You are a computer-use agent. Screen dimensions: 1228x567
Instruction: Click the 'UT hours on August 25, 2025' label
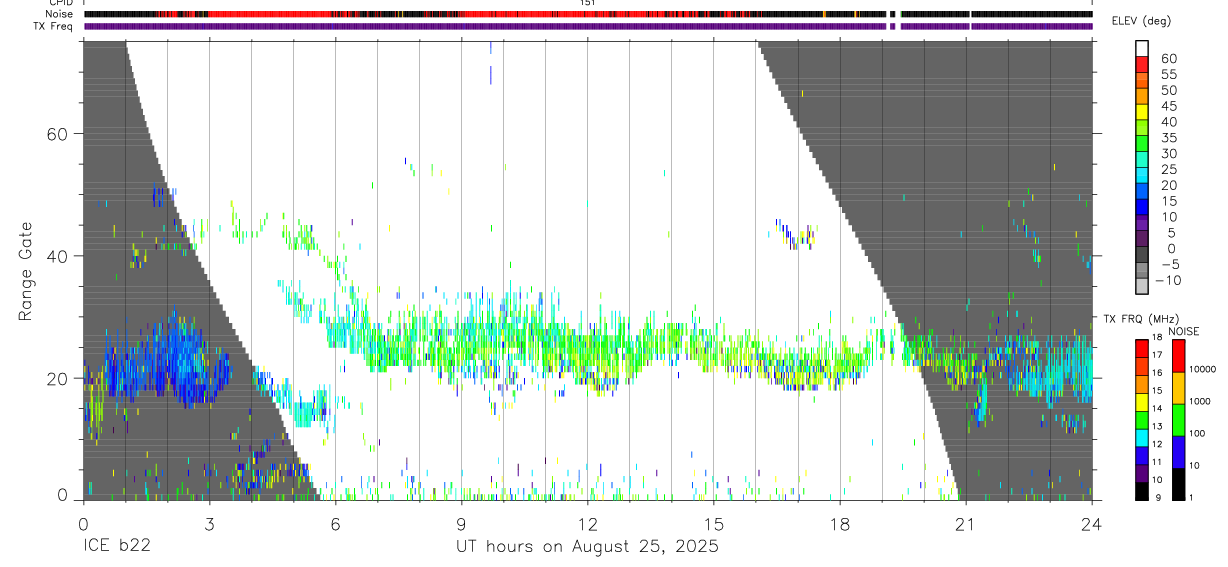(588, 547)
